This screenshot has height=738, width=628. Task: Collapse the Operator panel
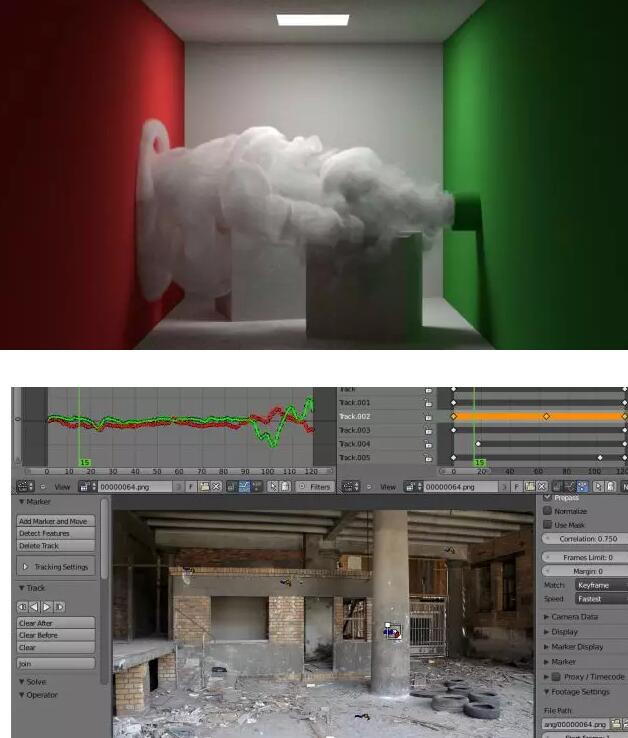[22, 695]
